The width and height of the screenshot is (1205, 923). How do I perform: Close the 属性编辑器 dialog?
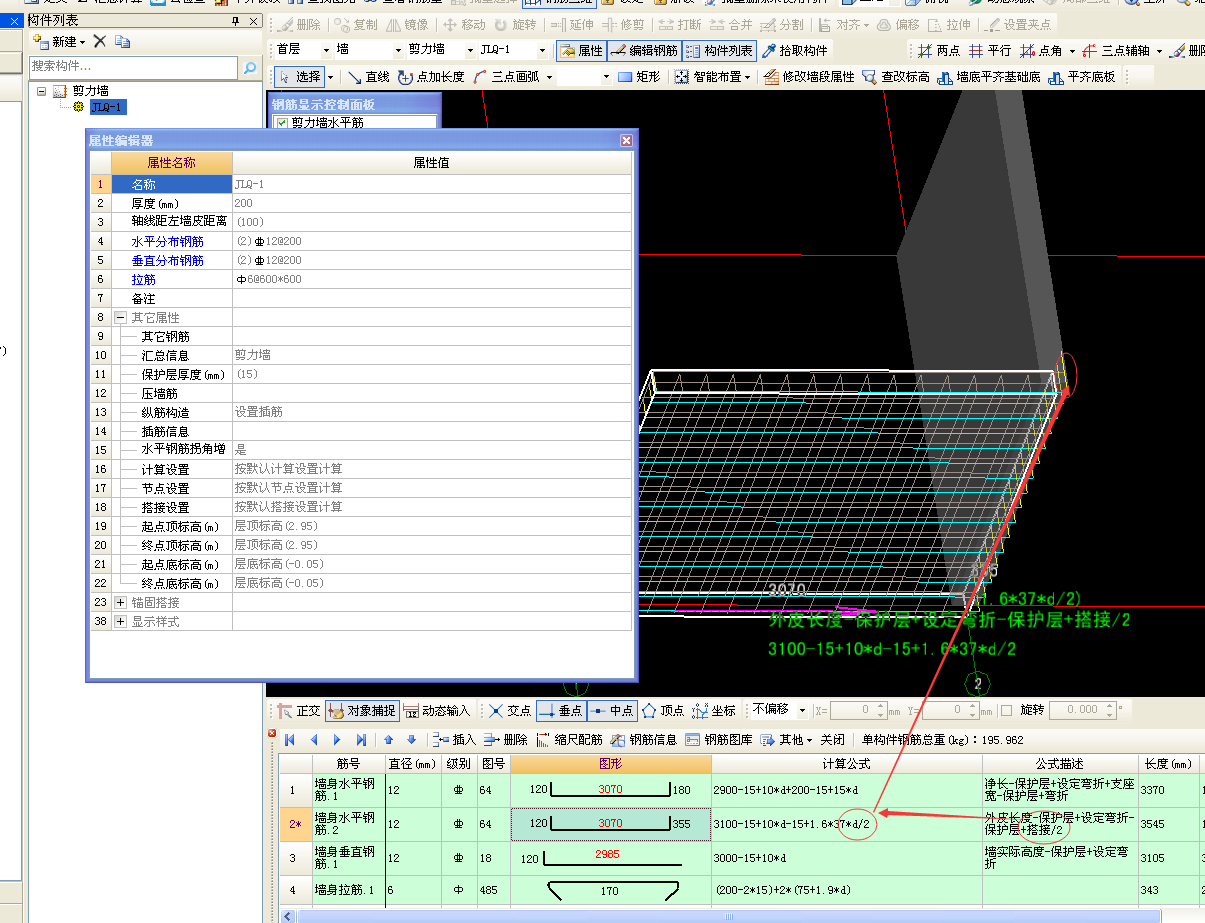[x=626, y=141]
